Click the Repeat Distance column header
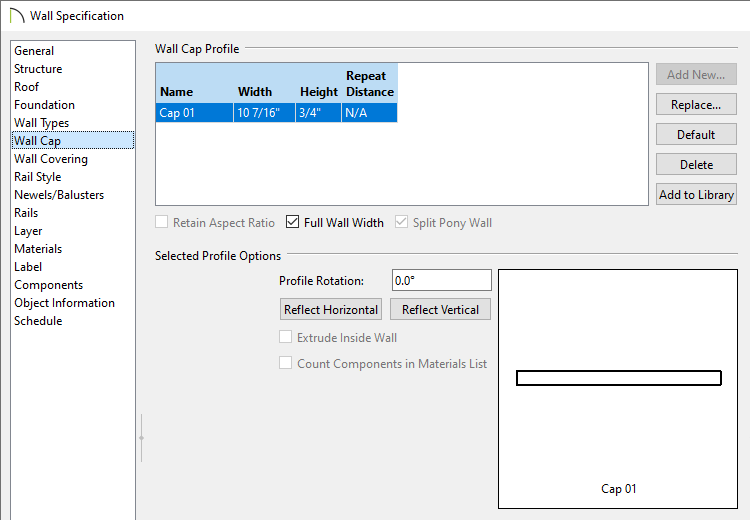The width and height of the screenshot is (750, 520). [369, 84]
